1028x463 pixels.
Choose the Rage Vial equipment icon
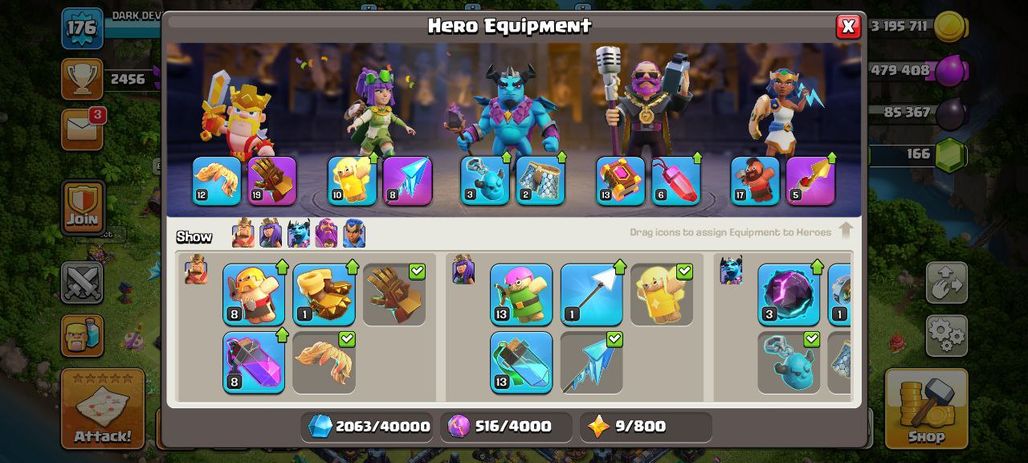[254, 362]
